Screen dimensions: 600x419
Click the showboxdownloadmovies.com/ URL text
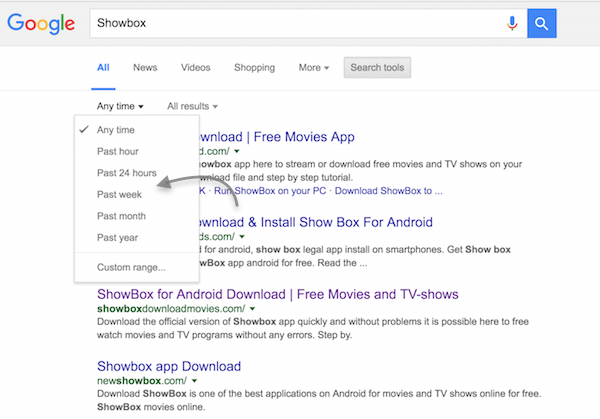tap(171, 308)
